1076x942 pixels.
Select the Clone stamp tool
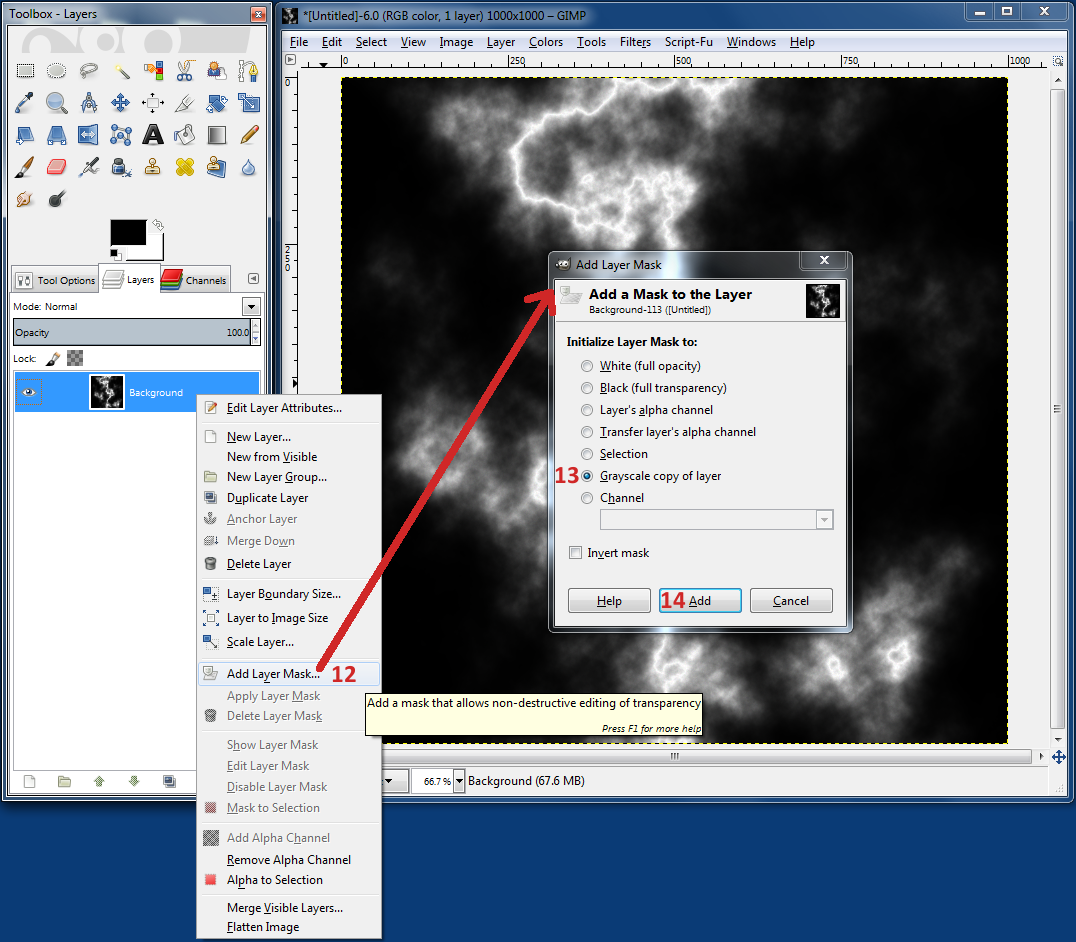(x=153, y=167)
